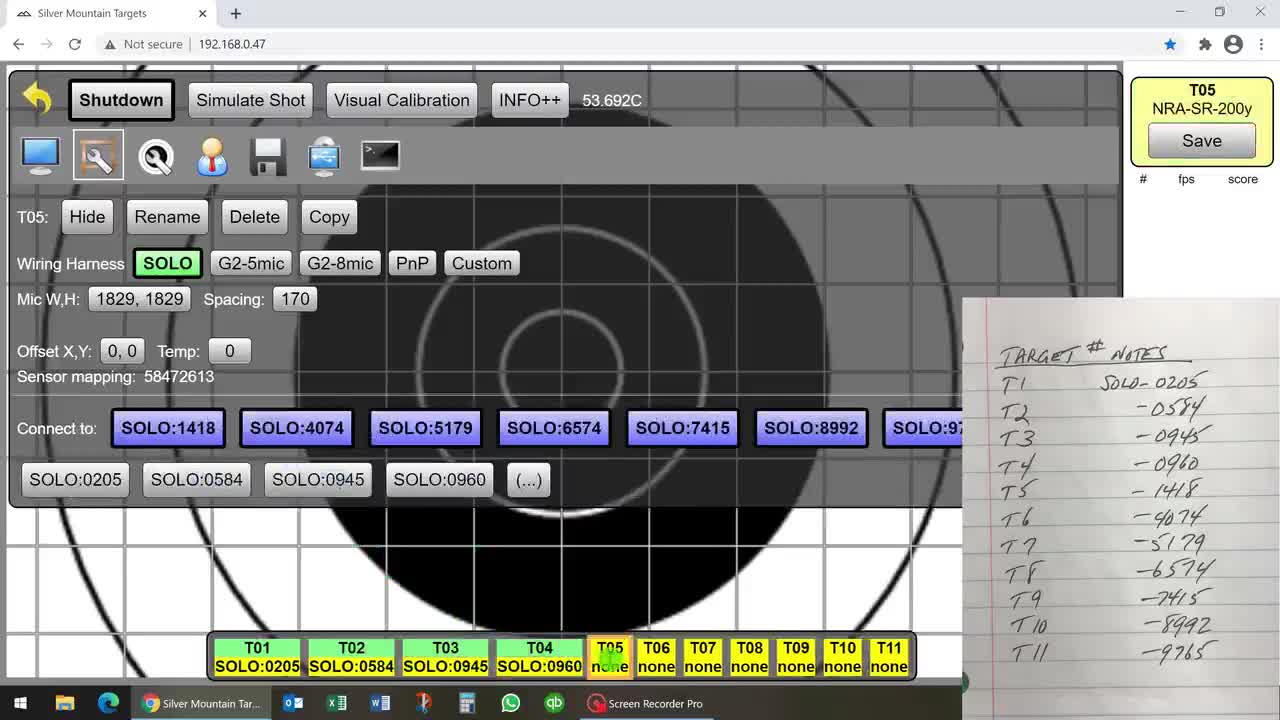Switch to target tab T02
Viewport: 1280px width, 720px height.
click(x=351, y=657)
